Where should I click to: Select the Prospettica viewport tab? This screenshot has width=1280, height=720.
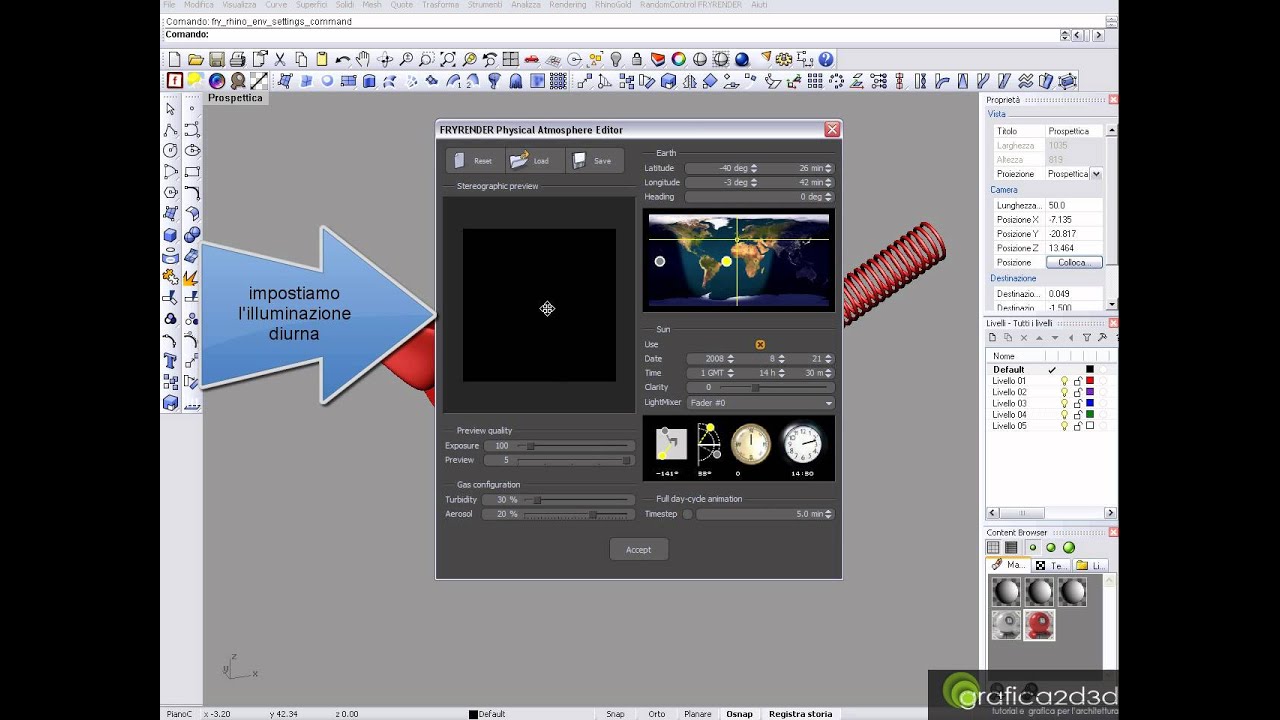[235, 98]
